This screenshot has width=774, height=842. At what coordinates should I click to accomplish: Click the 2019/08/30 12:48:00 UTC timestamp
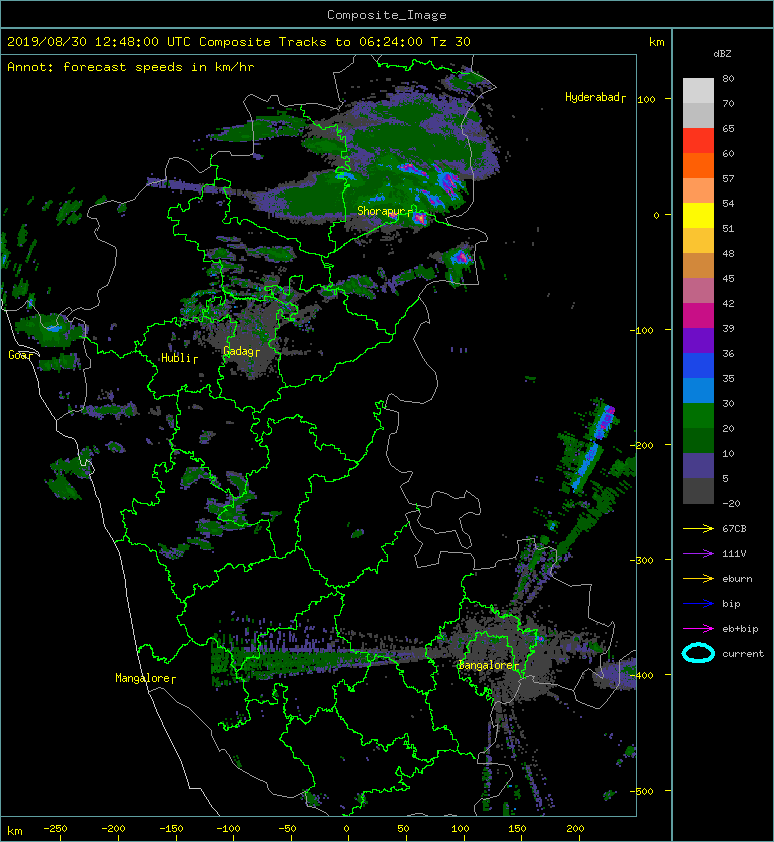coord(99,42)
